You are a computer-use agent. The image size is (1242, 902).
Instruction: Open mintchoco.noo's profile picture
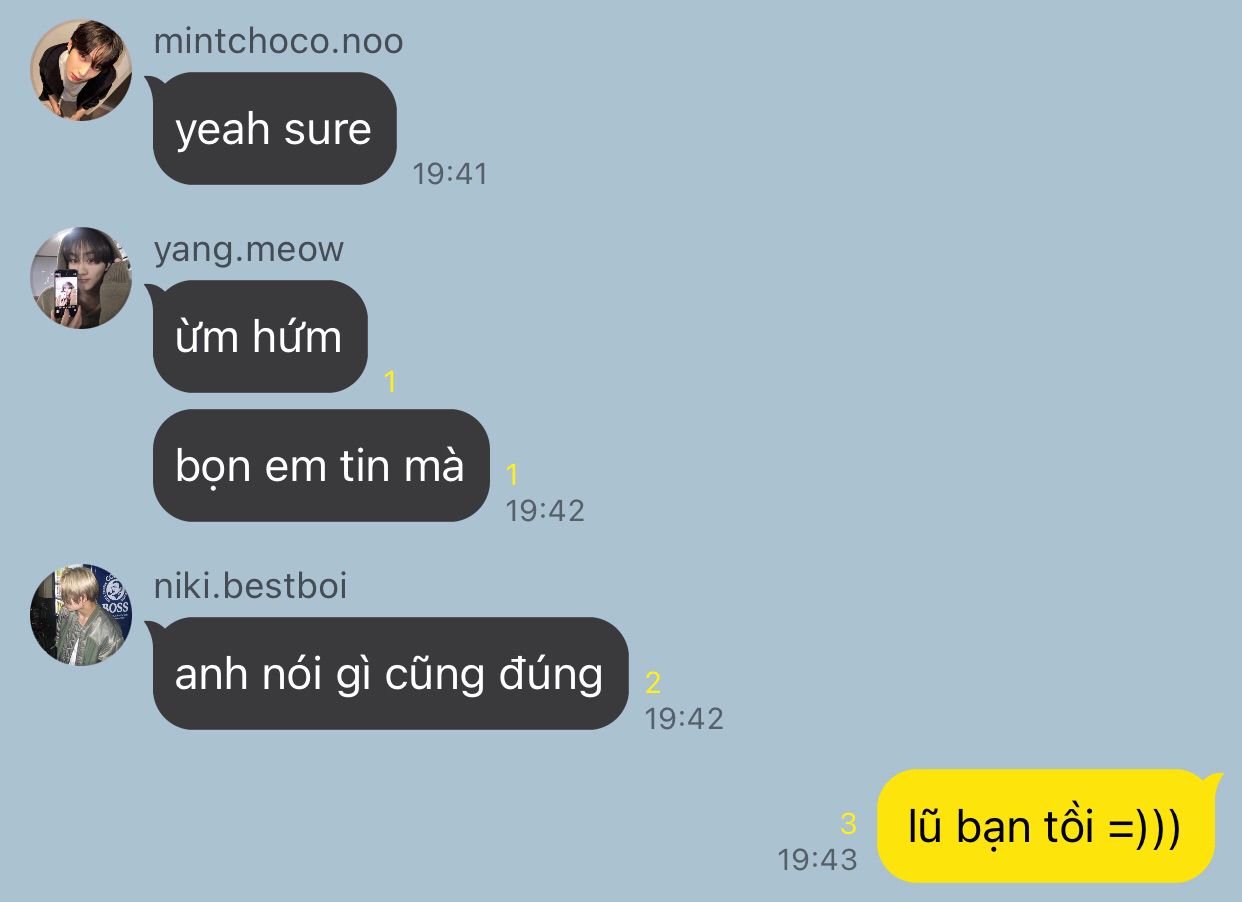point(81,70)
